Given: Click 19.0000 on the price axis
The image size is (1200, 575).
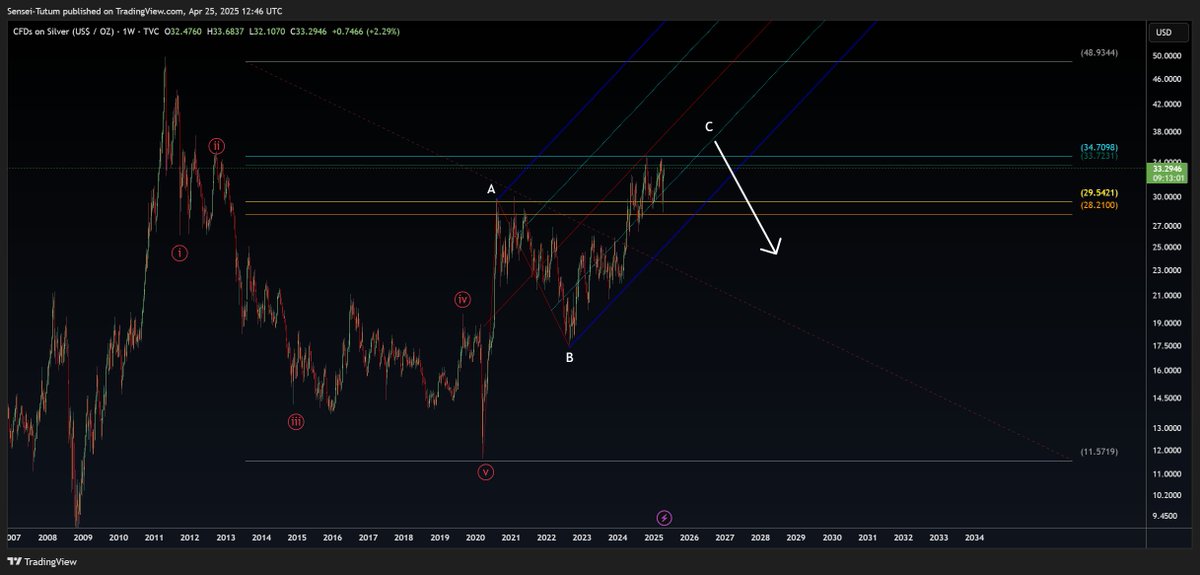Looking at the screenshot, I should coord(1167,324).
